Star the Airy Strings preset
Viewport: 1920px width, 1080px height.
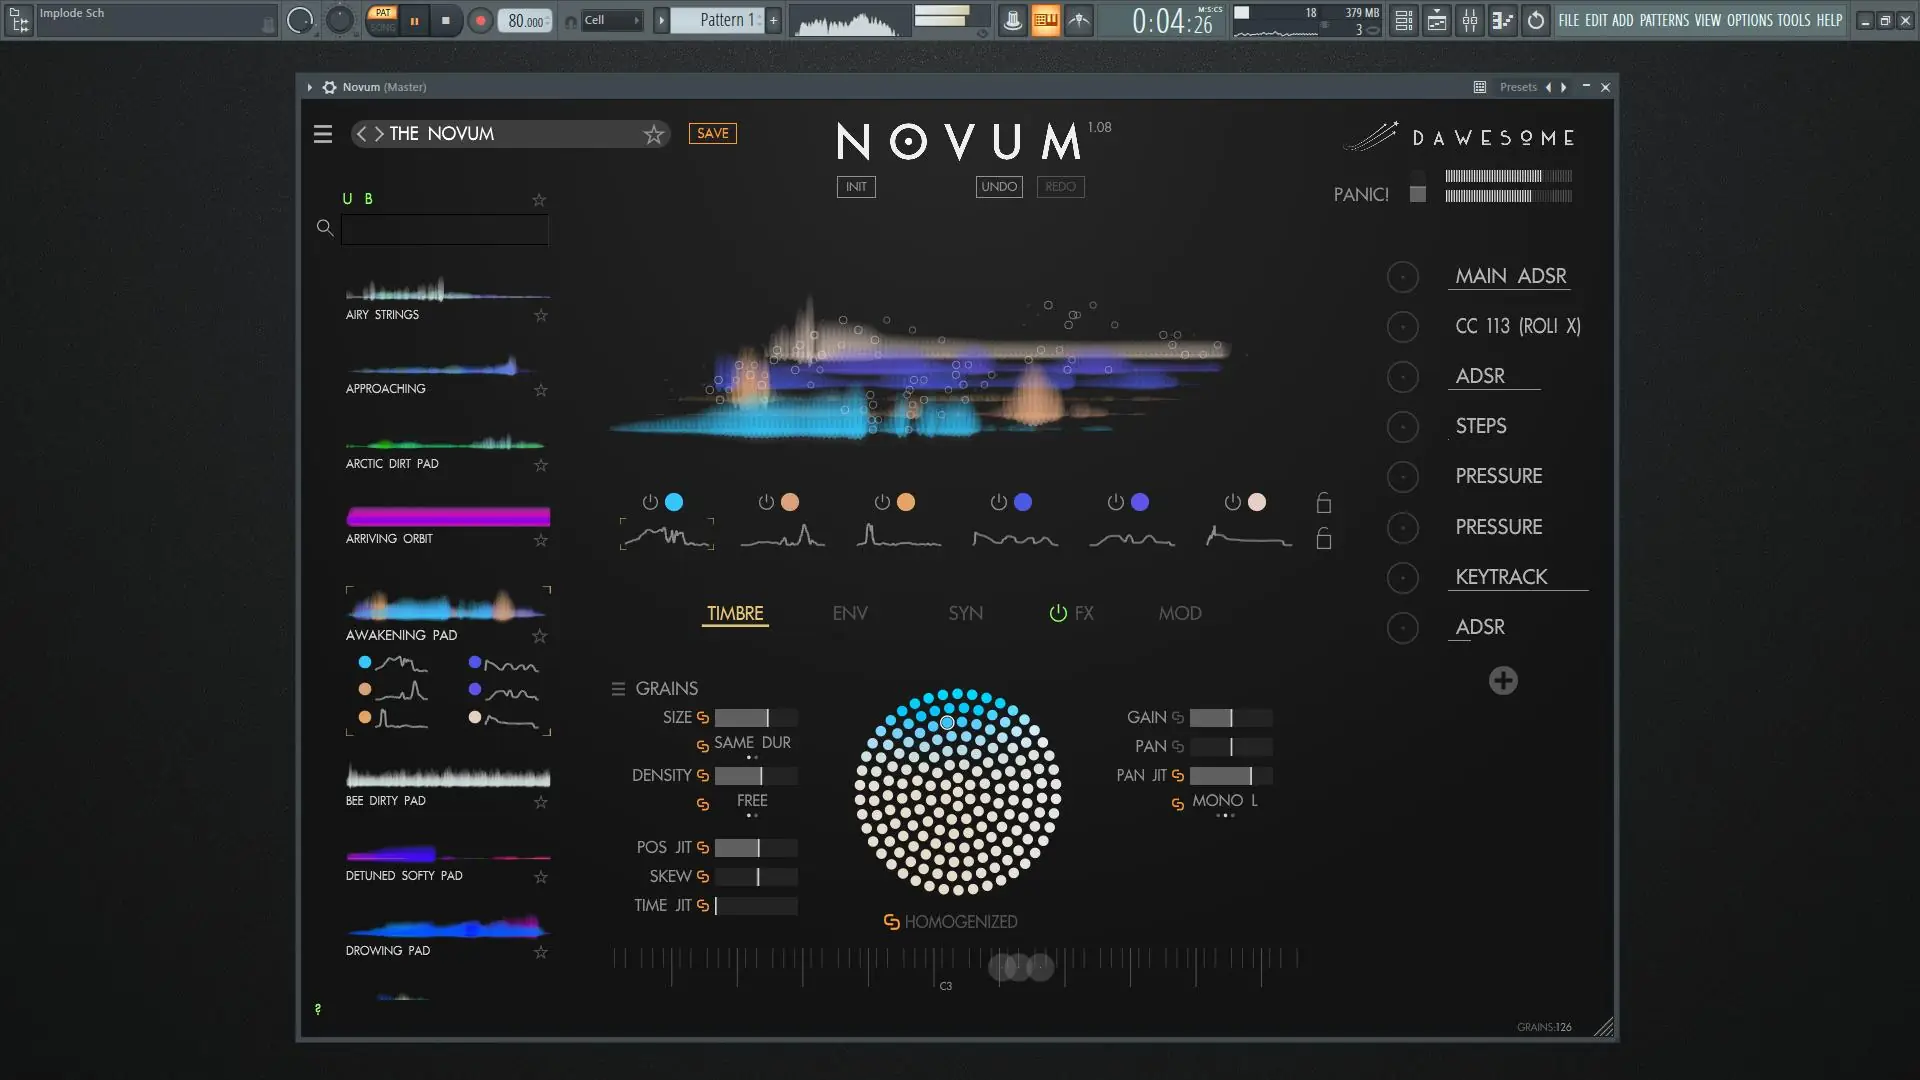point(541,315)
